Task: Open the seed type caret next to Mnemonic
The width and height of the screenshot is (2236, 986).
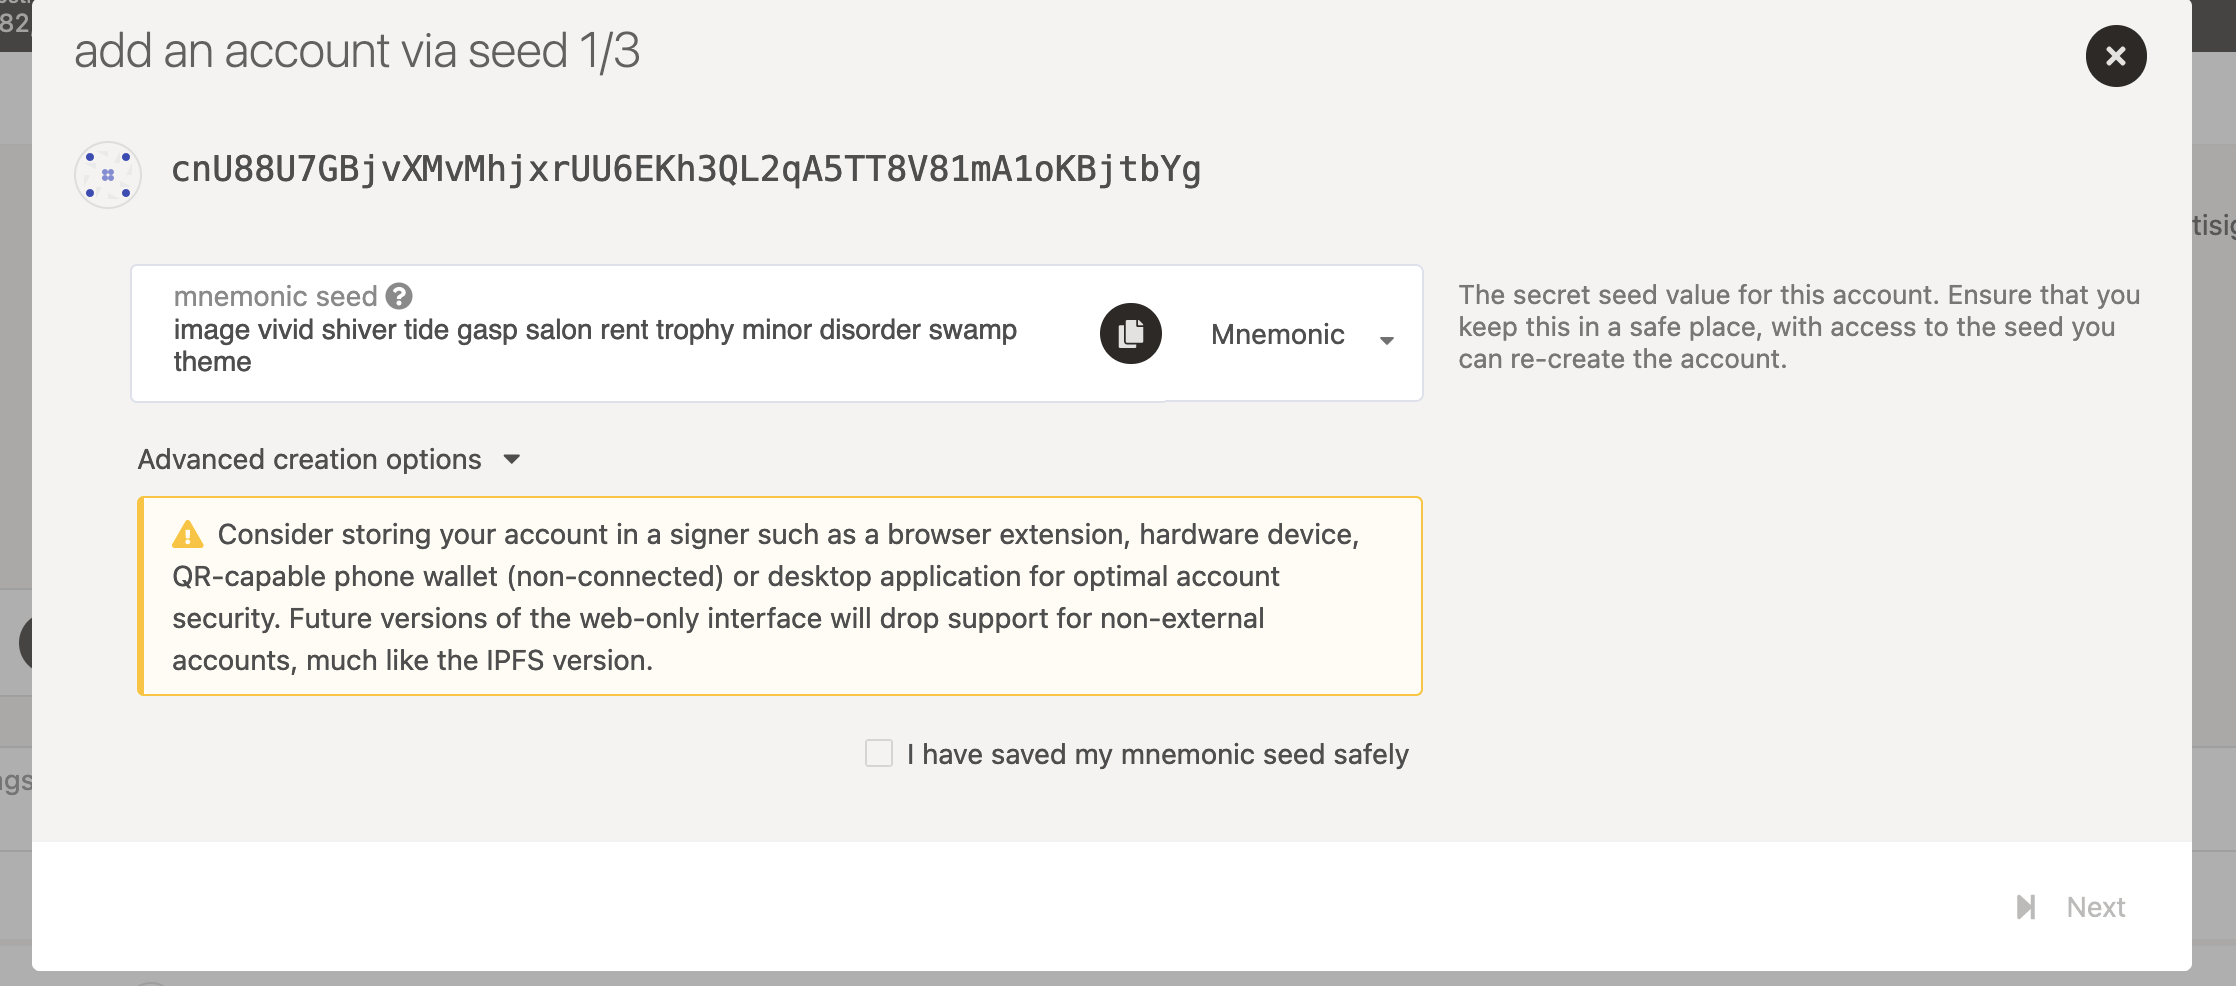Action: pos(1387,340)
